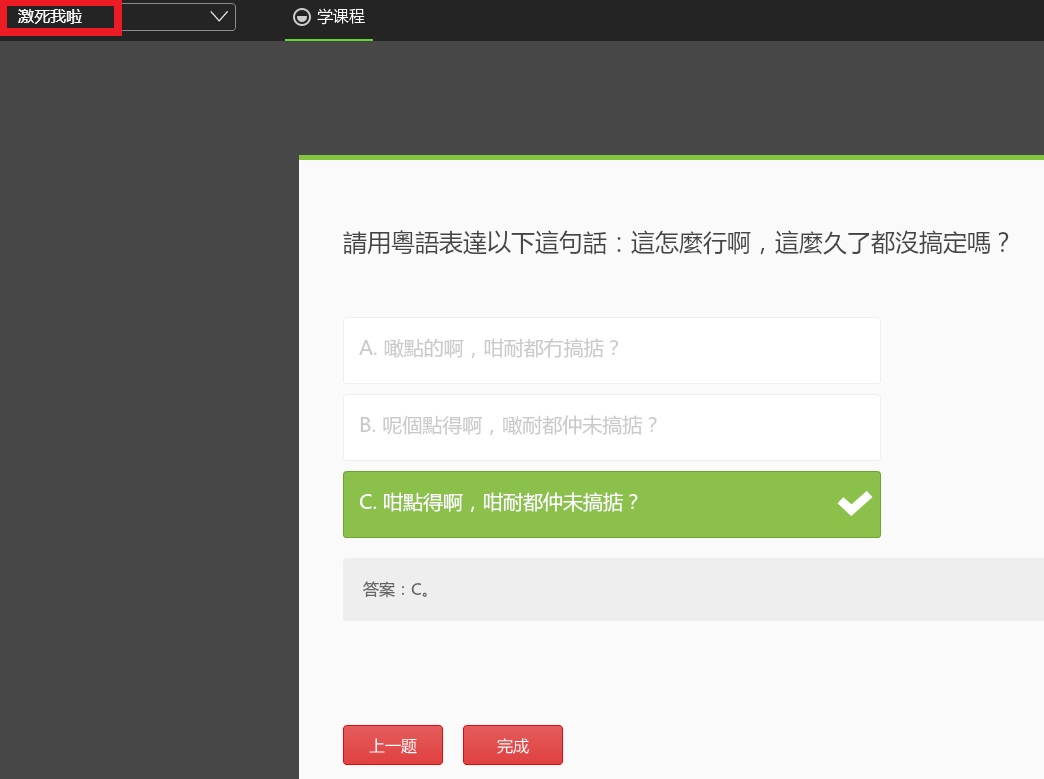Click the green underline below 学课程
This screenshot has width=1044, height=779.
[x=329, y=39]
